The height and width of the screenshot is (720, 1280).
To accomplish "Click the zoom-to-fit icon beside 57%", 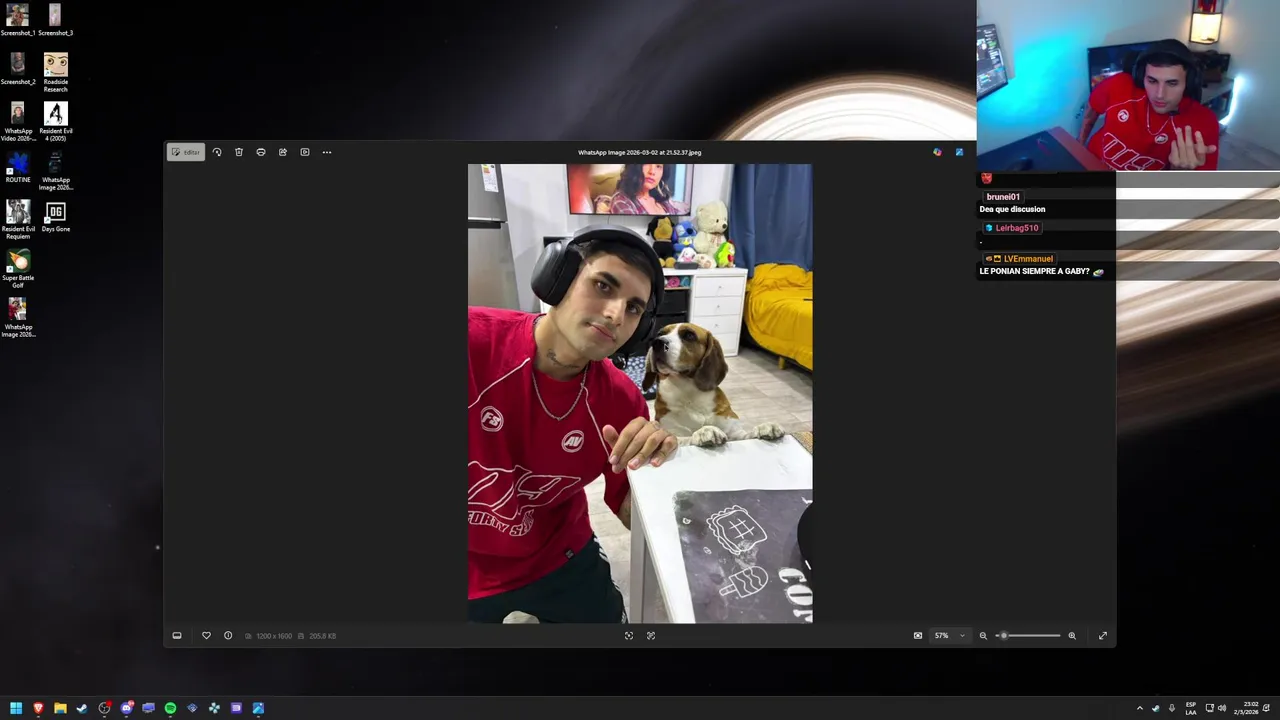I will tap(918, 636).
